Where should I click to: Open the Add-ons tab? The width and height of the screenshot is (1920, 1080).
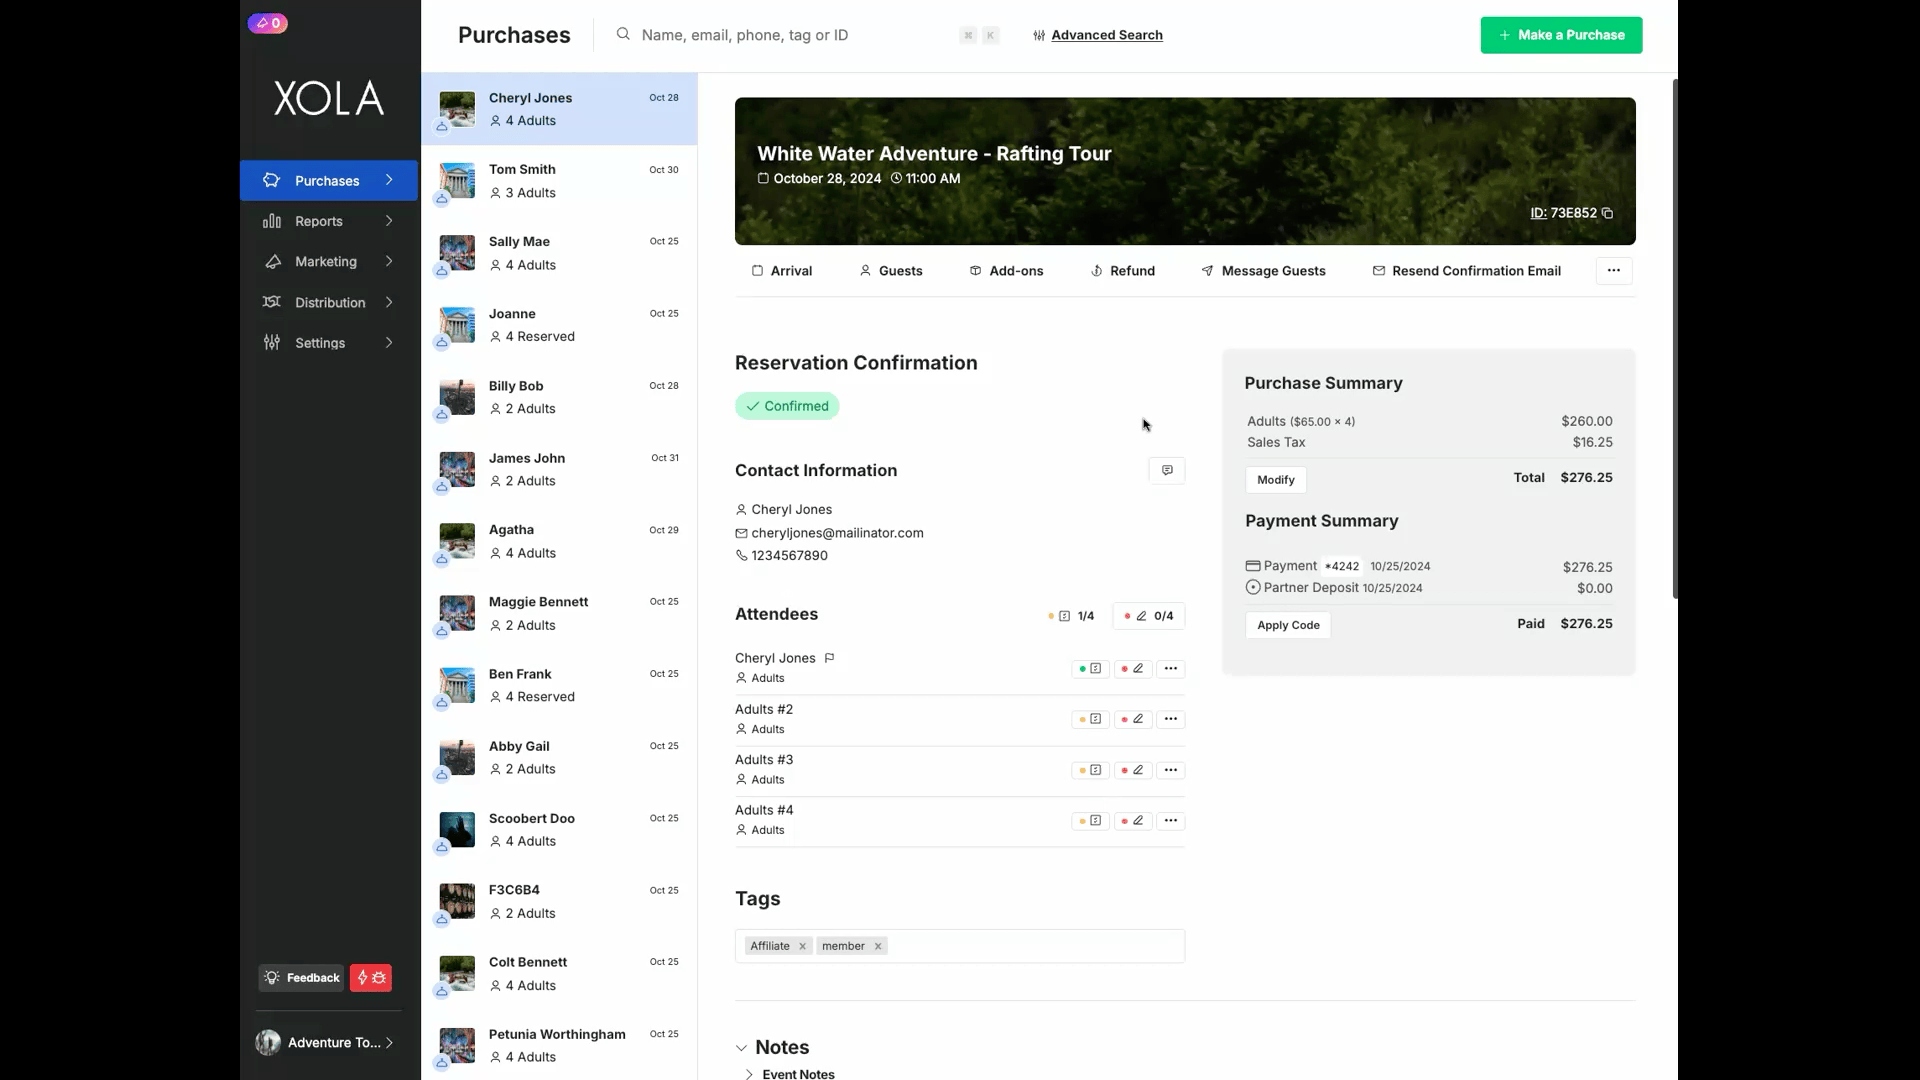(x=1006, y=271)
